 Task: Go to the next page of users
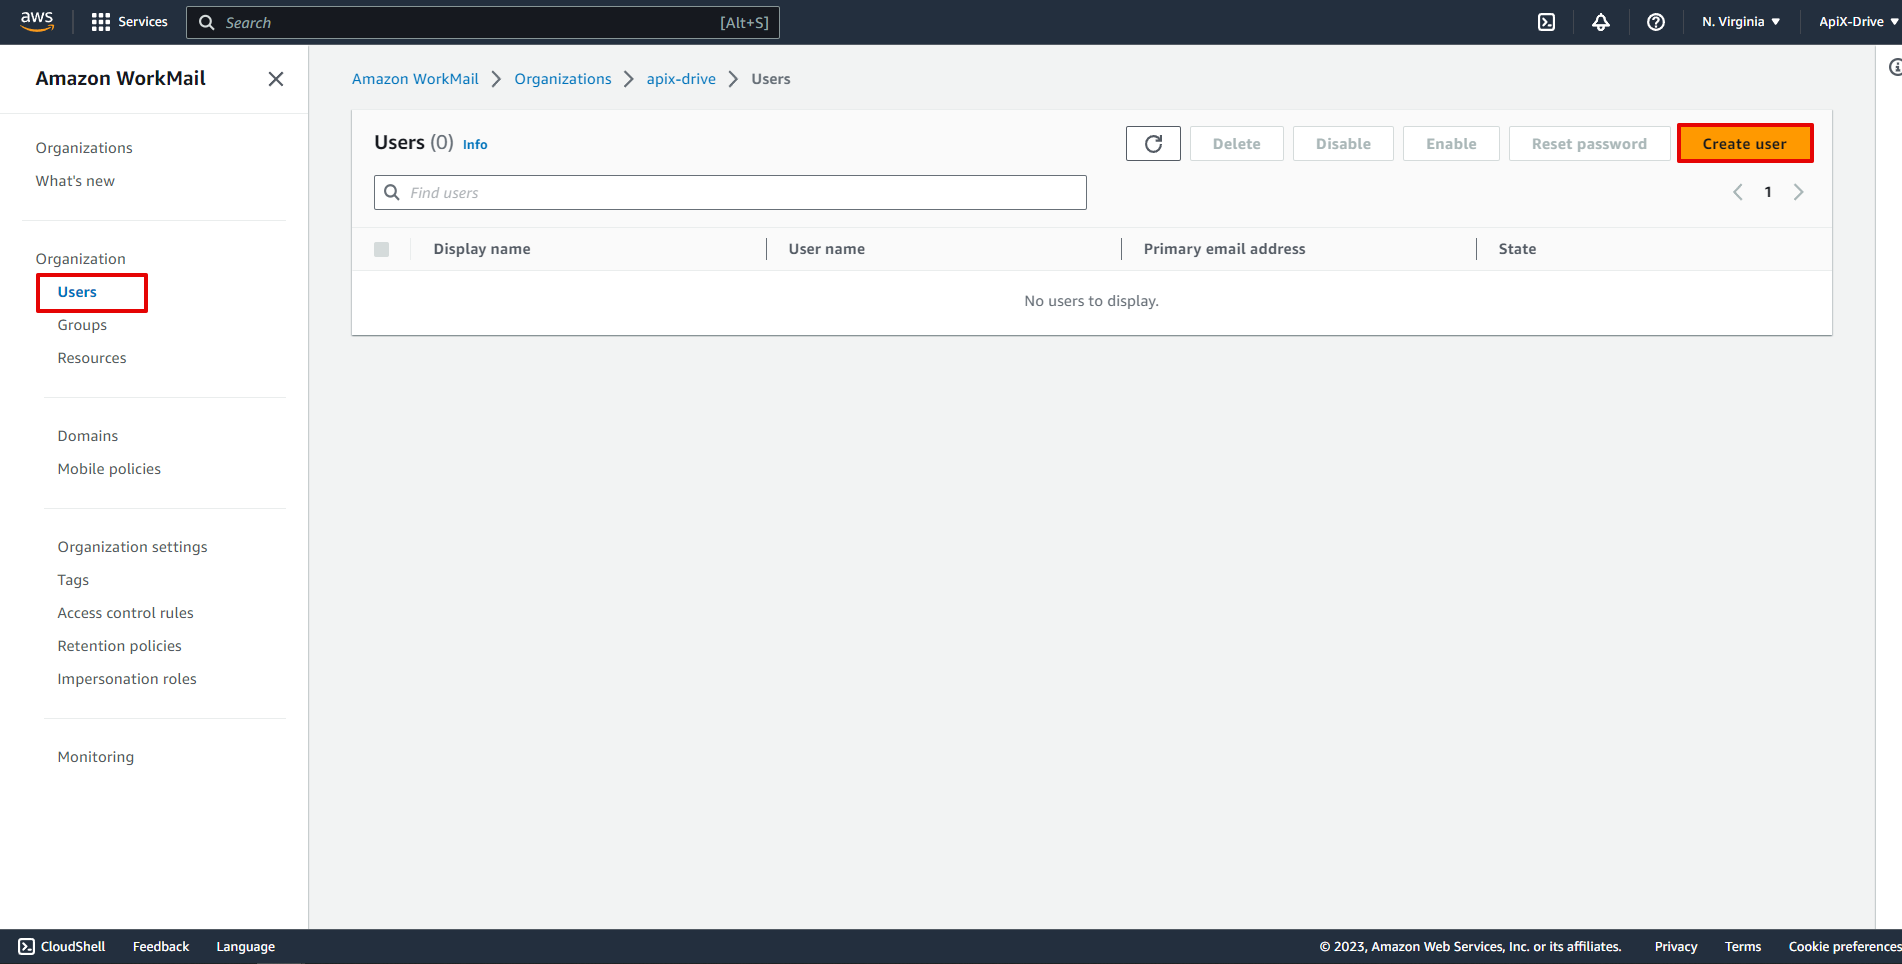pos(1798,192)
